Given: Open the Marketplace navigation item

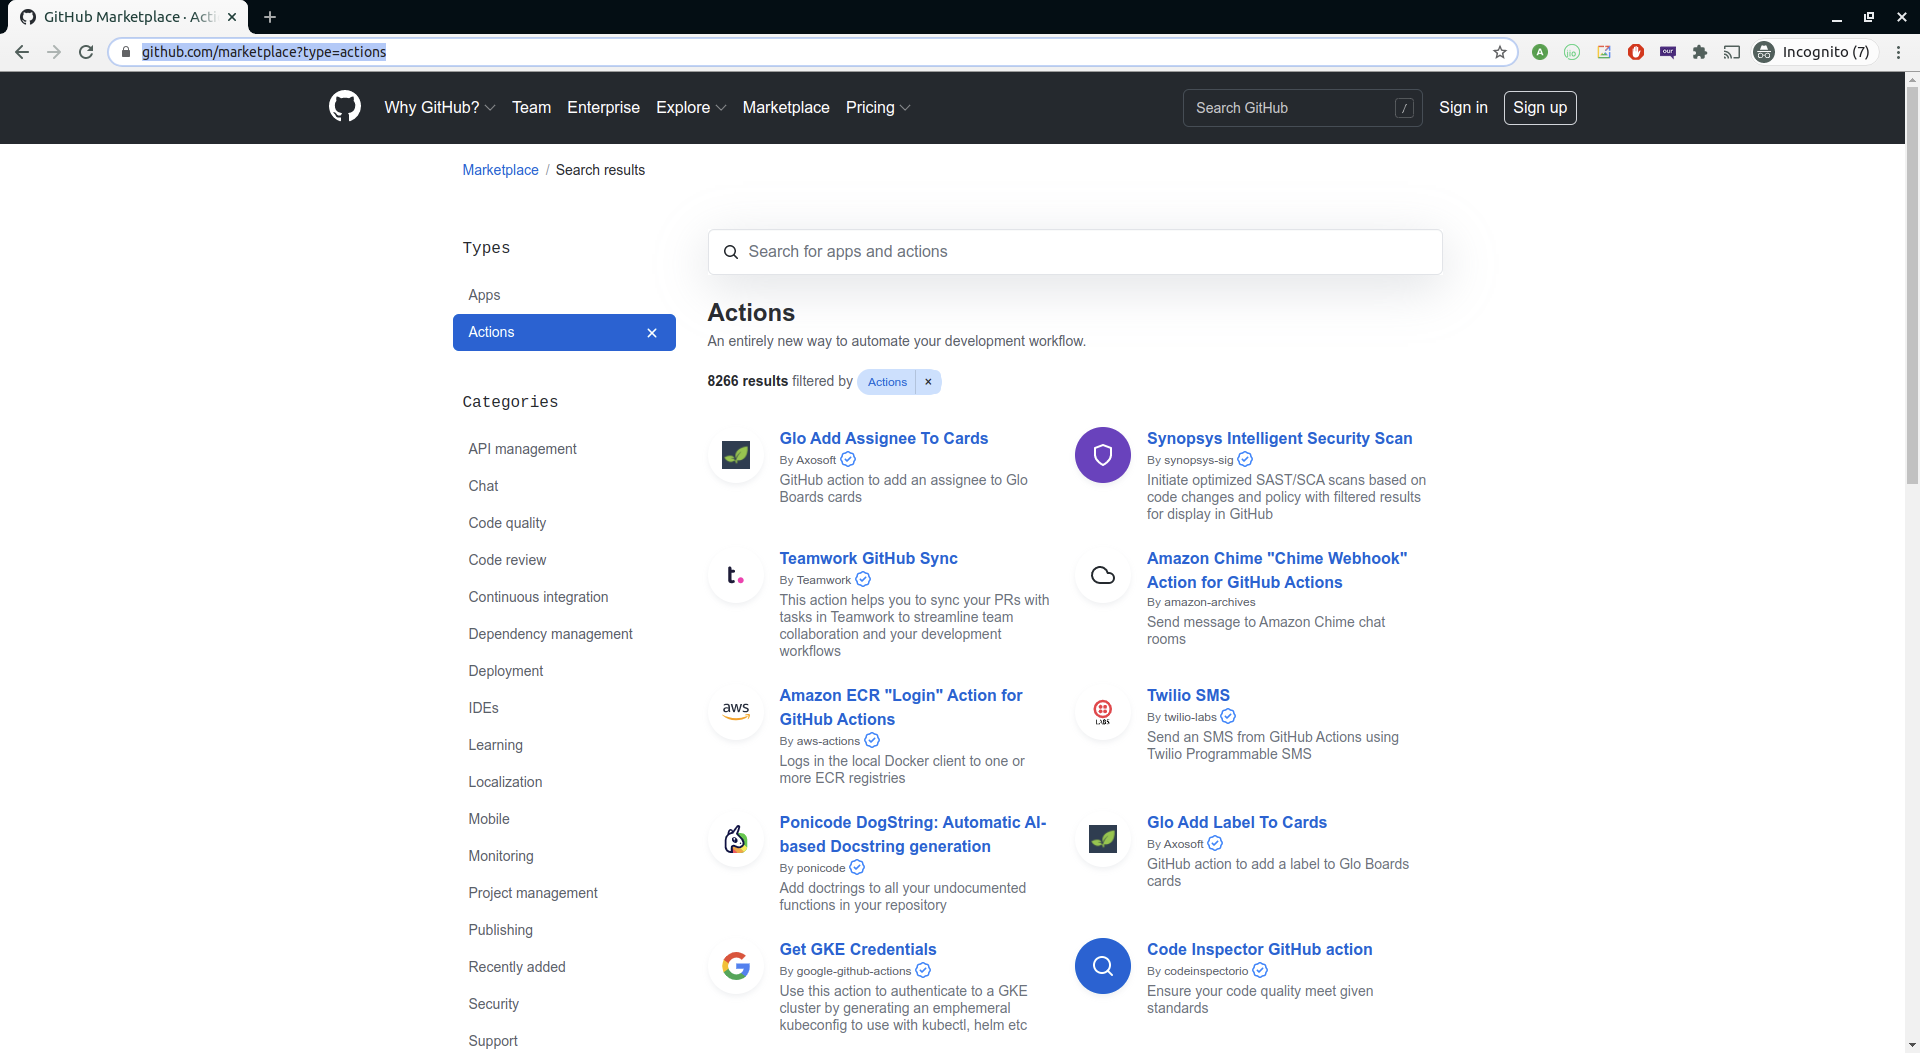Looking at the screenshot, I should (786, 107).
